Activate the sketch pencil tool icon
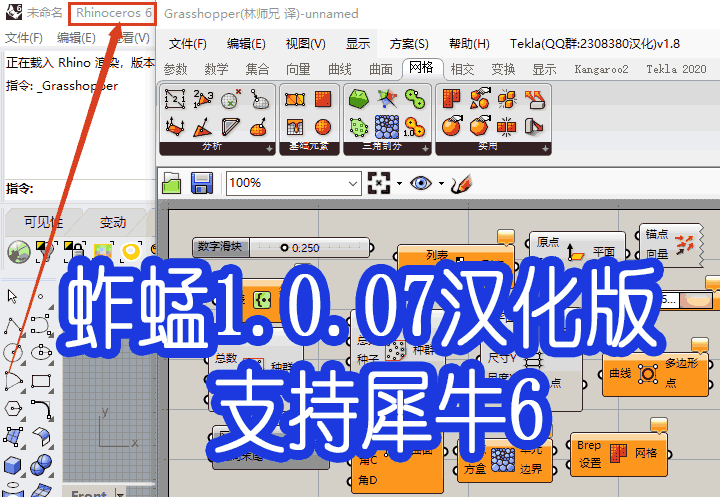720x497 pixels. tap(461, 183)
